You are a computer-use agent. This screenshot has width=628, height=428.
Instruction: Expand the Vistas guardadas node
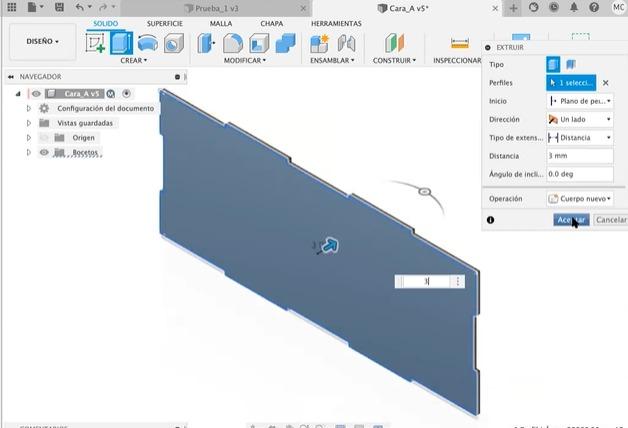28,123
